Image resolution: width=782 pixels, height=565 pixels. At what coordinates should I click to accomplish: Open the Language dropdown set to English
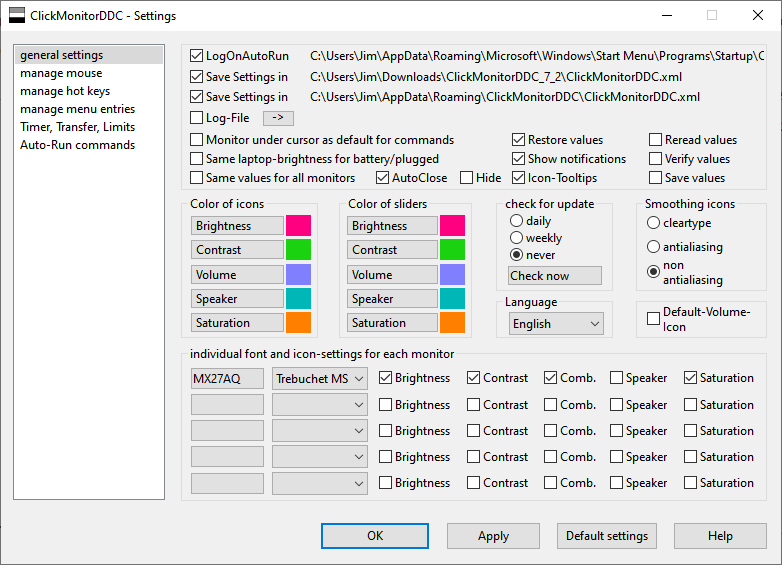click(x=556, y=324)
